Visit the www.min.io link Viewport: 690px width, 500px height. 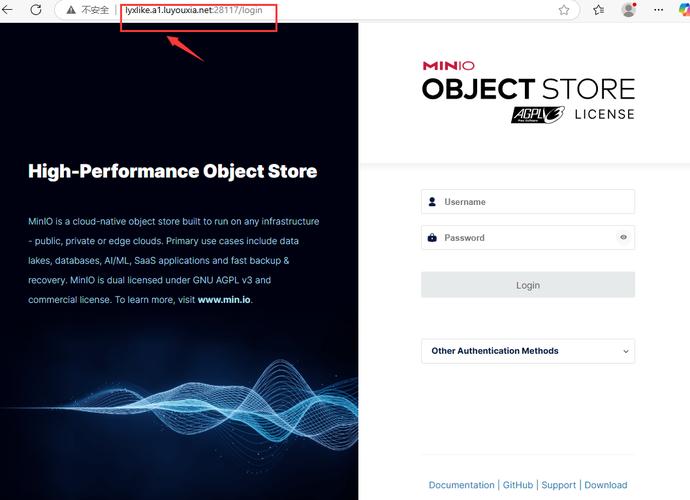click(224, 300)
